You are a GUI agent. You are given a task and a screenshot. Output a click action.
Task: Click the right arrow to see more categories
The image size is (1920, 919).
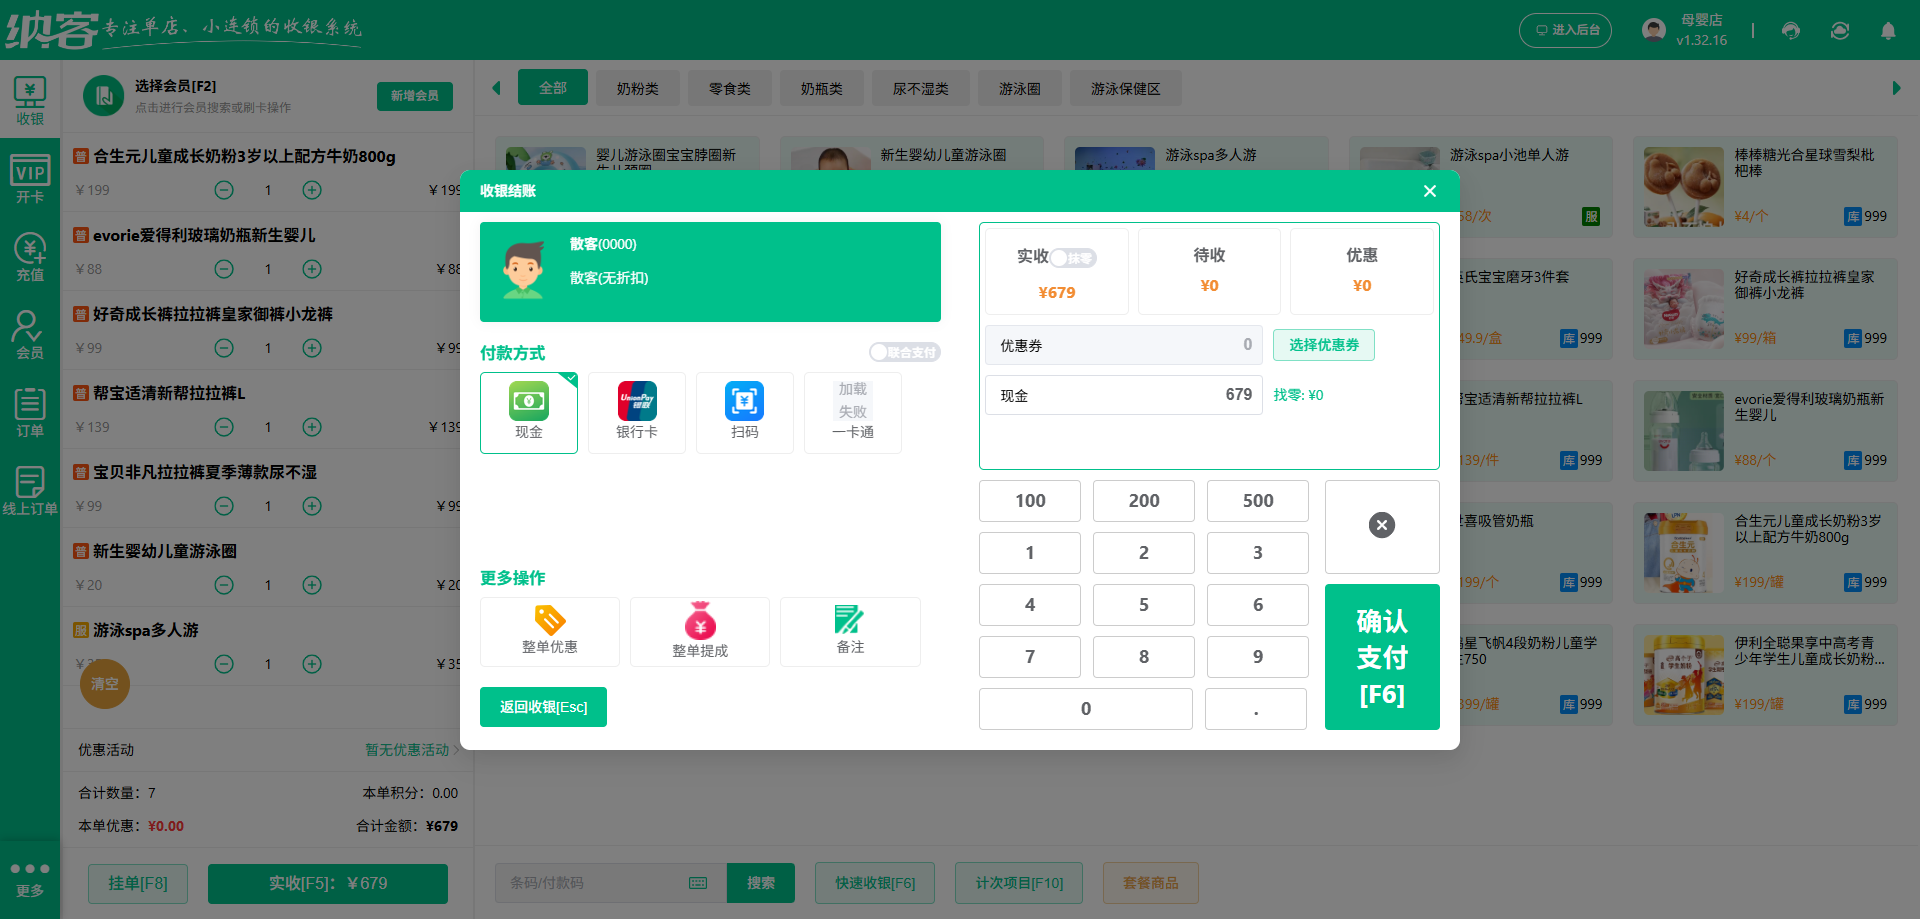click(1896, 88)
